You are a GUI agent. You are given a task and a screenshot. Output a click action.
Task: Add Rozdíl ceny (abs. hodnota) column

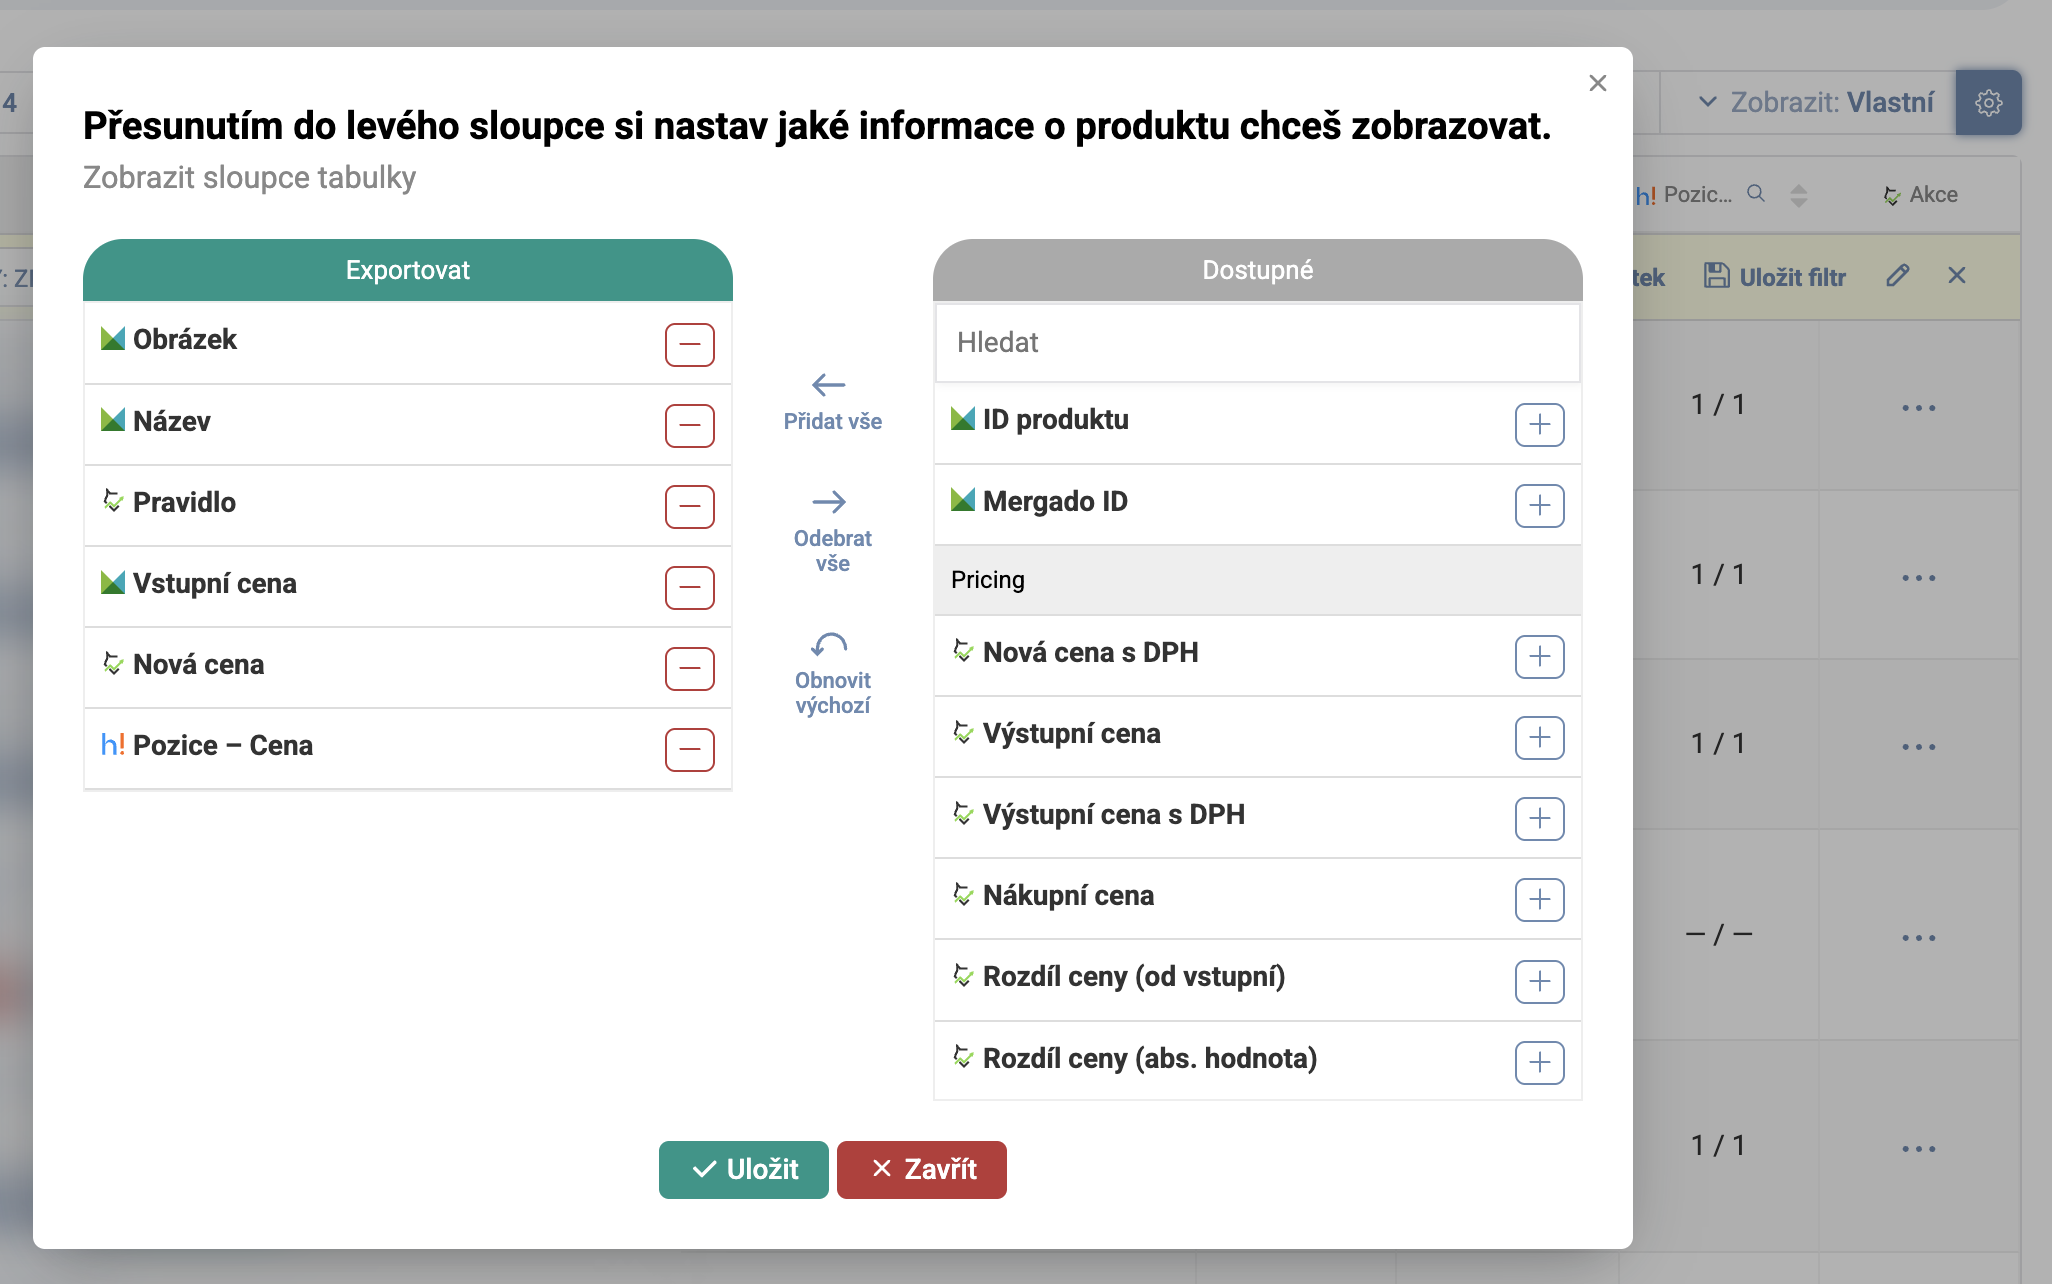tap(1539, 1062)
